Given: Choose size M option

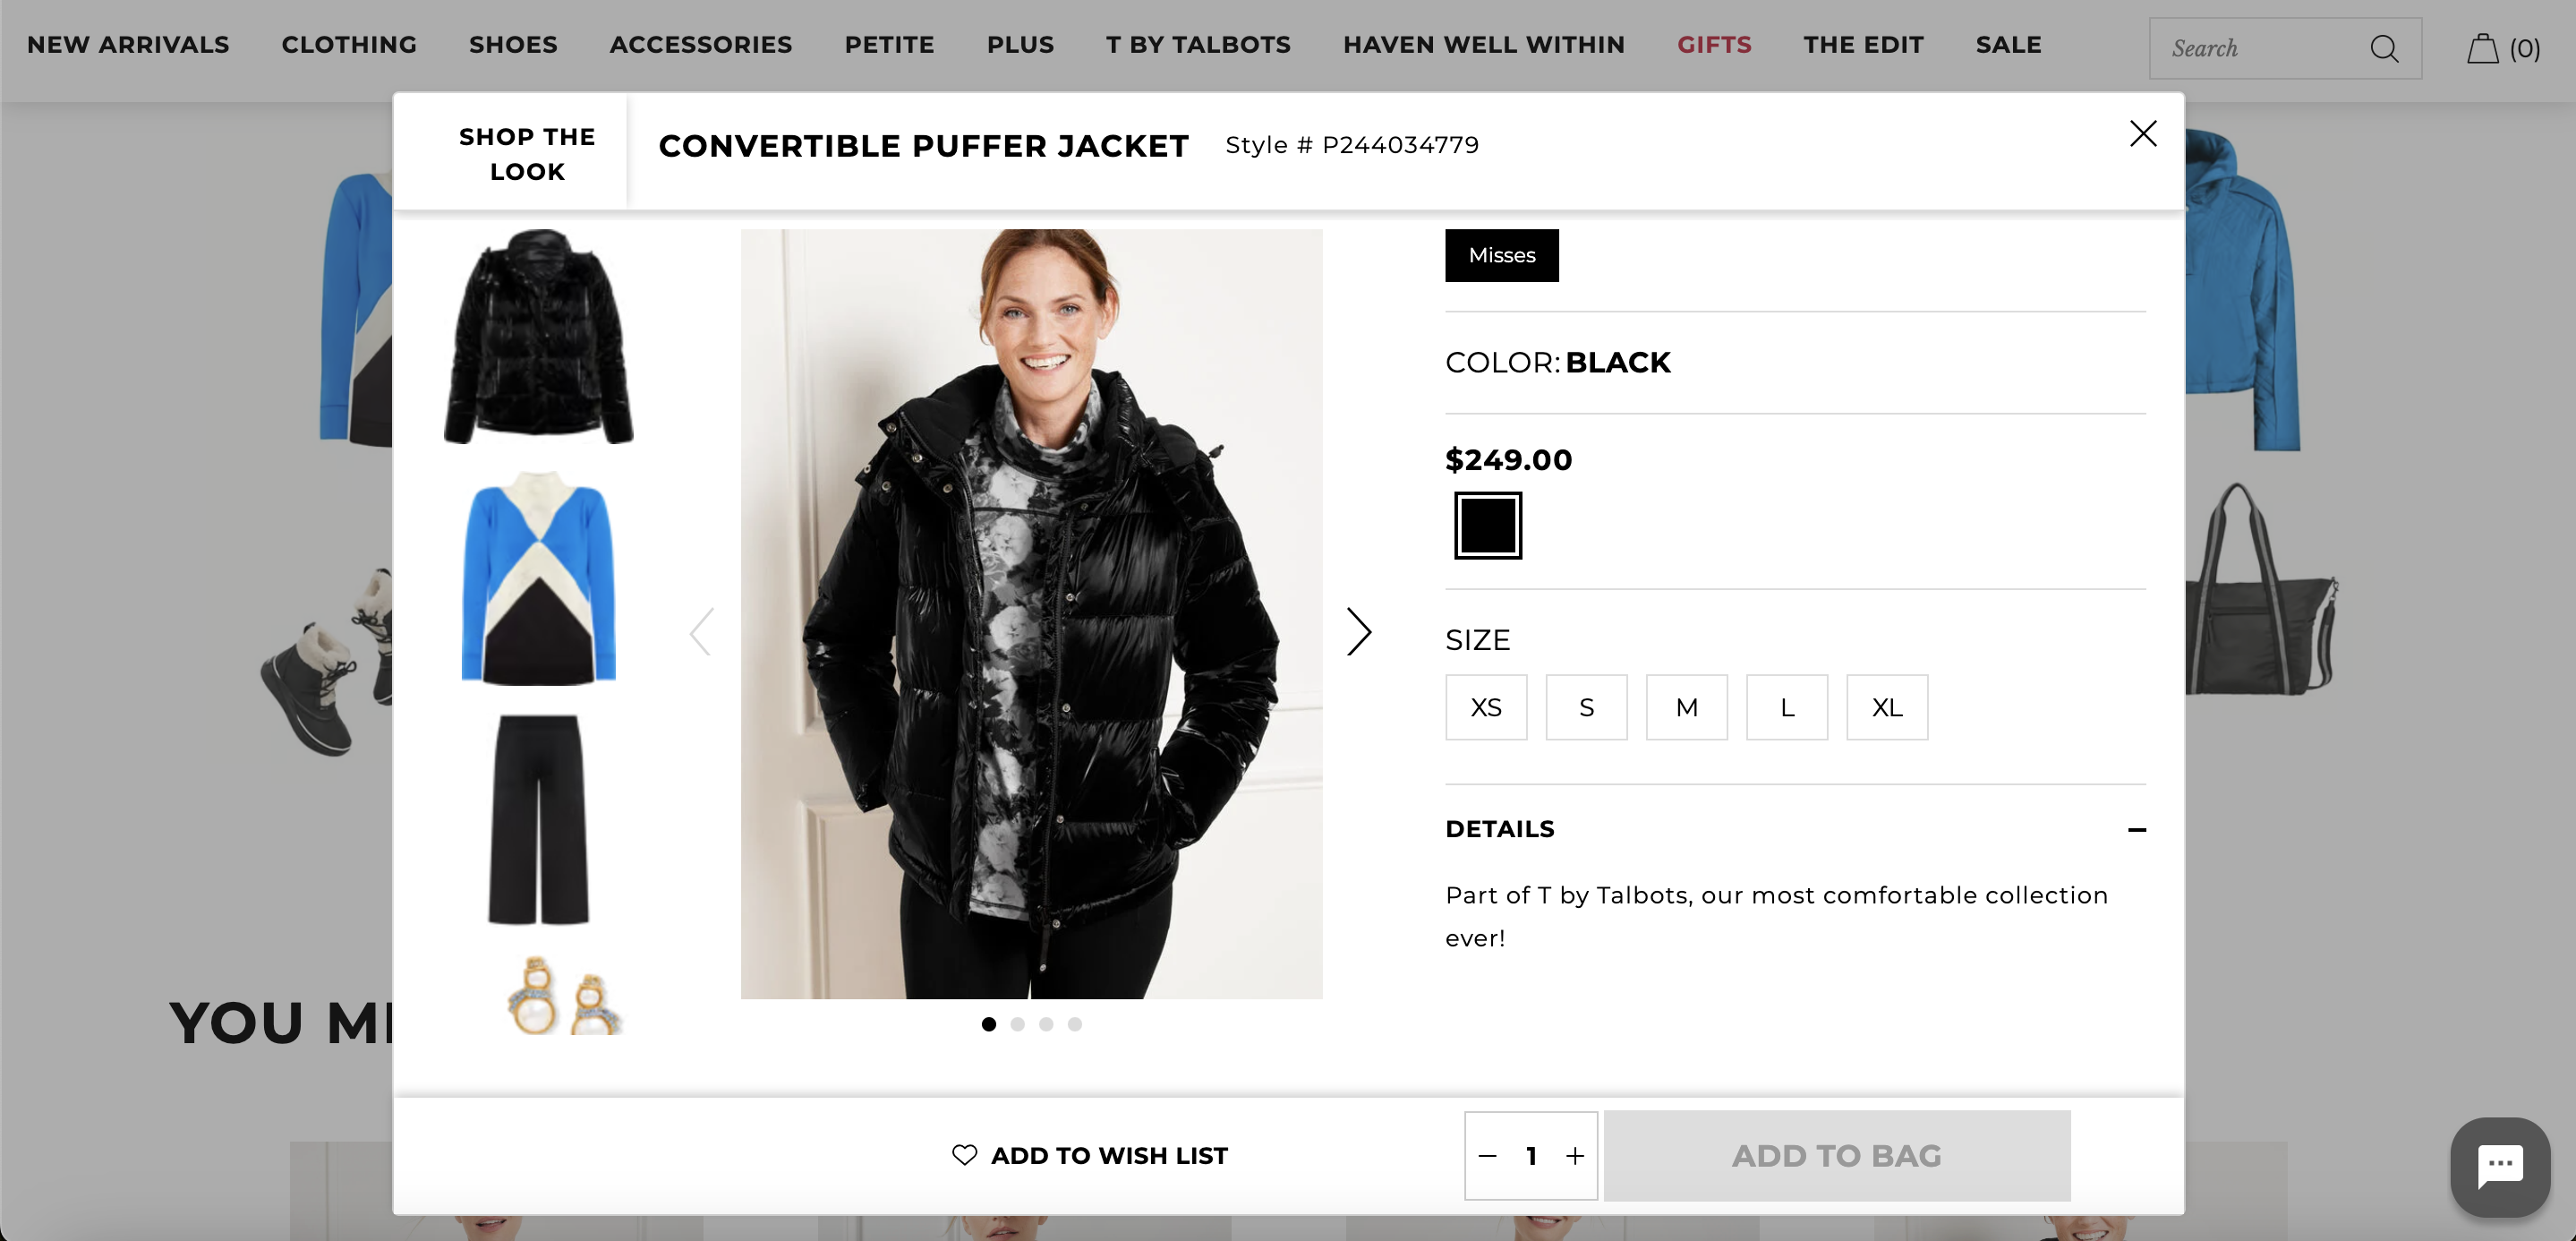Looking at the screenshot, I should [1686, 708].
